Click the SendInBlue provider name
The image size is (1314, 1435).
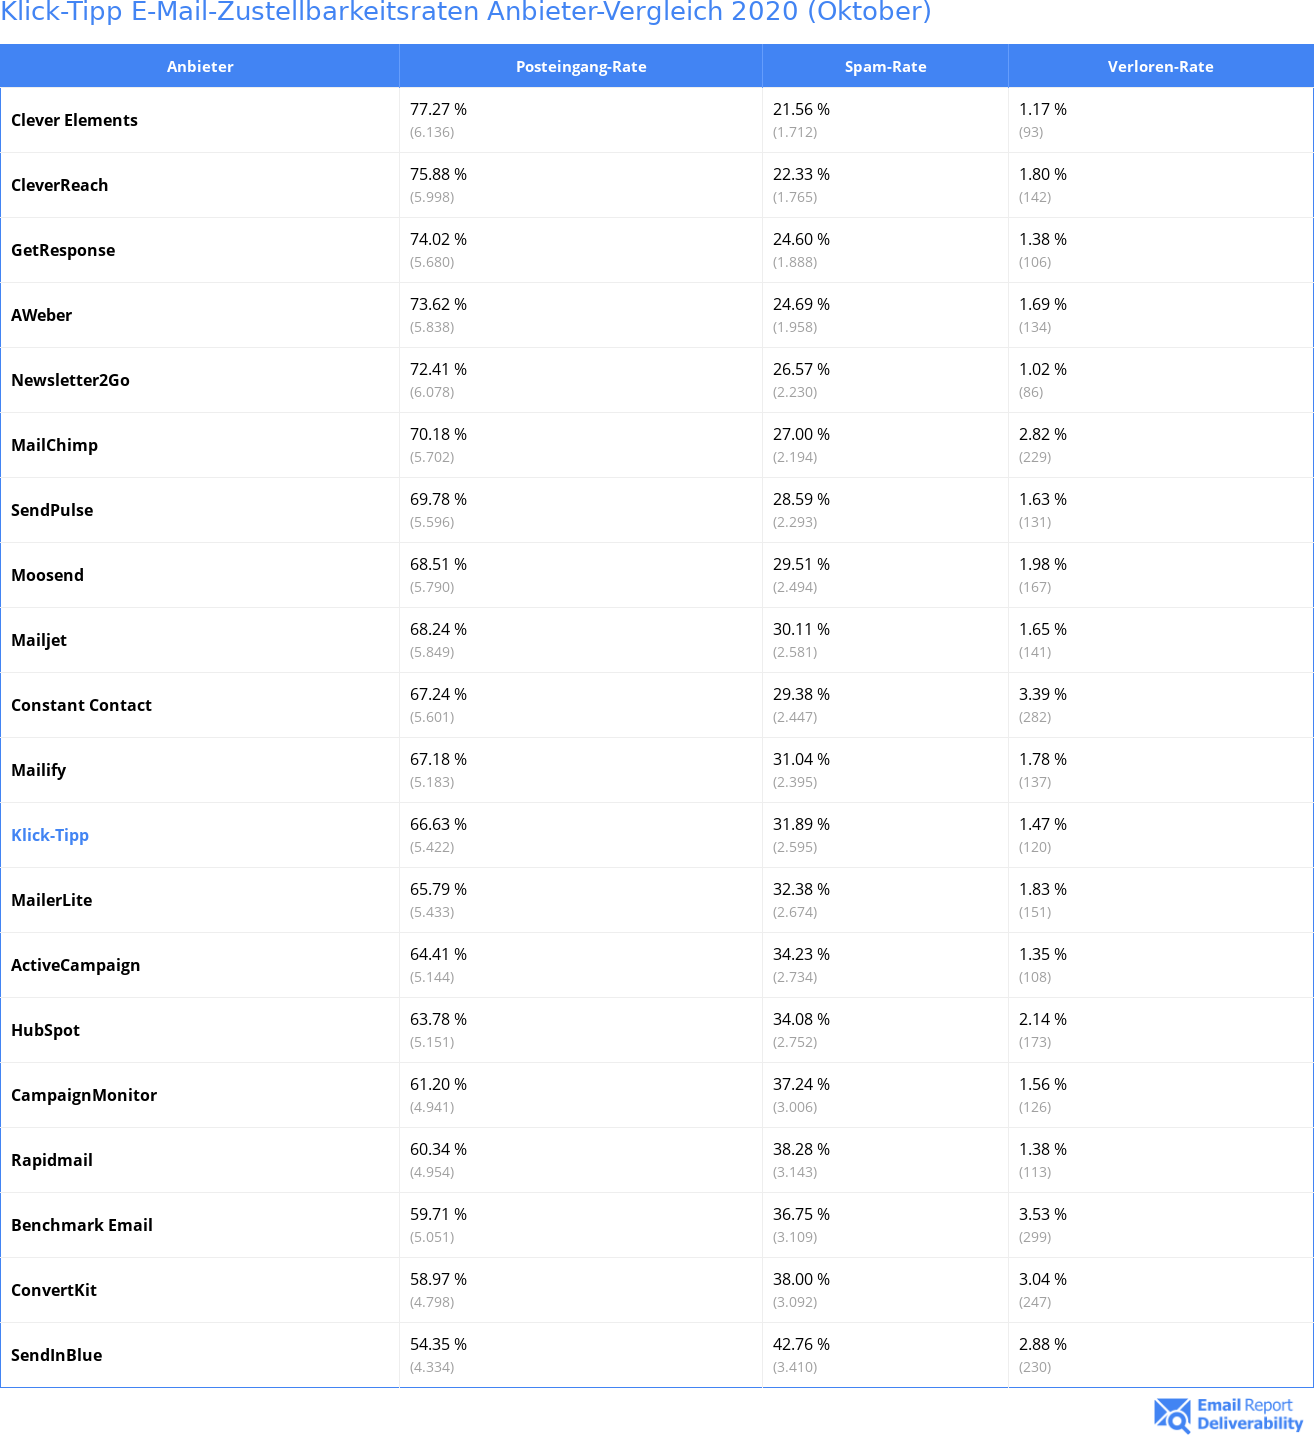pos(56,1355)
